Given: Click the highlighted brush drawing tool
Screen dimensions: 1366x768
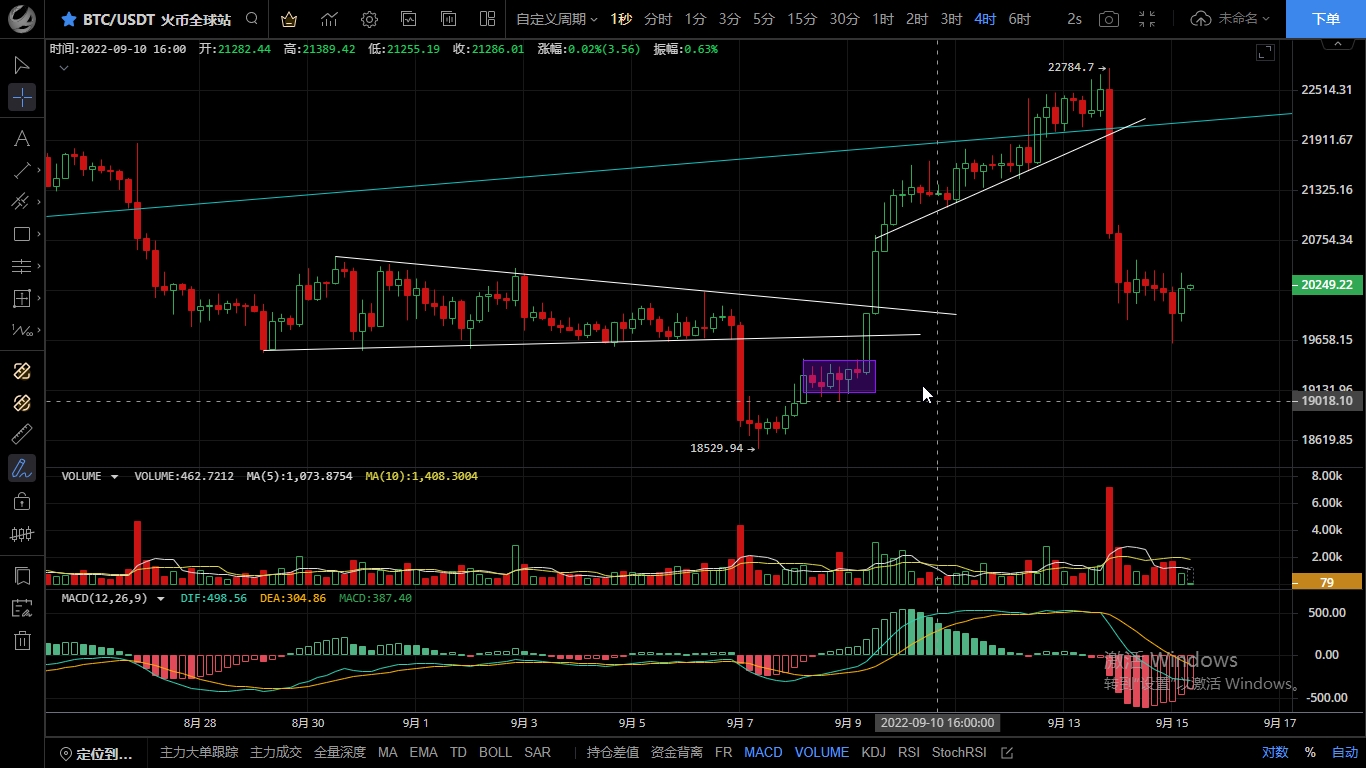Looking at the screenshot, I should pos(22,467).
